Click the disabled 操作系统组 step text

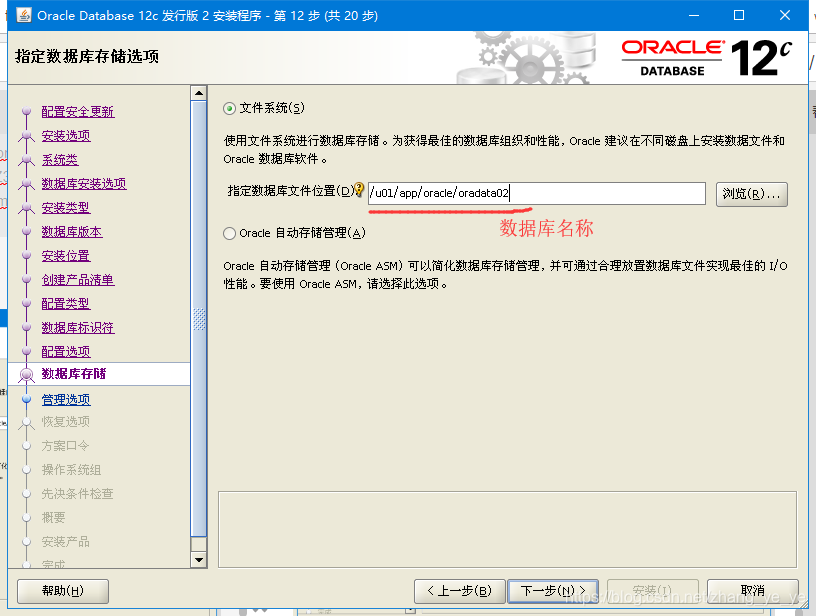[71, 469]
